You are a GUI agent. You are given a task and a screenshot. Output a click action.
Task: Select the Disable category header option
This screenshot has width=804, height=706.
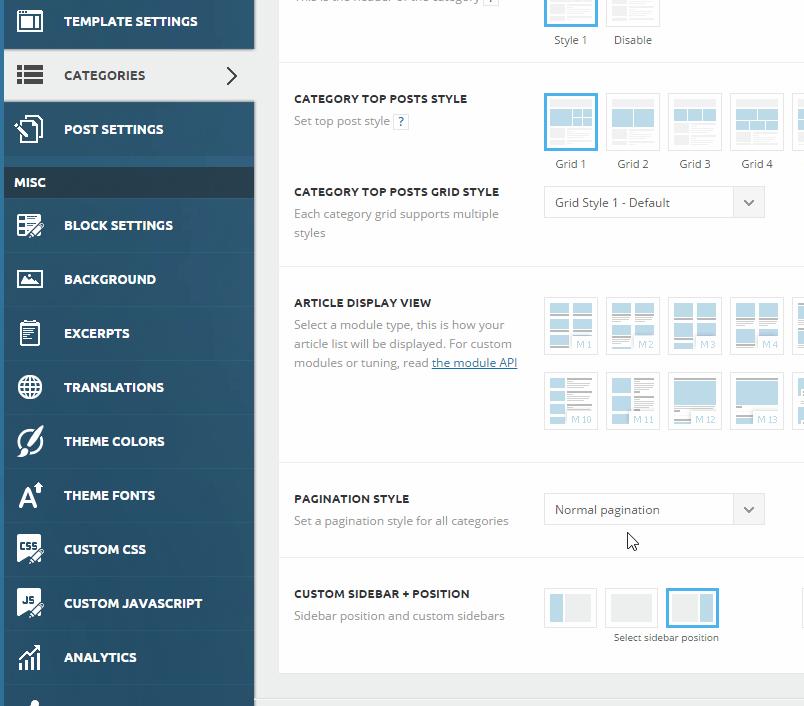[x=633, y=12]
